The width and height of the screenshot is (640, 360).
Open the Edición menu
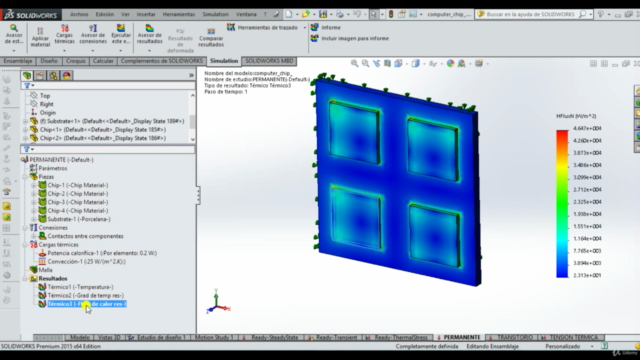pos(105,14)
